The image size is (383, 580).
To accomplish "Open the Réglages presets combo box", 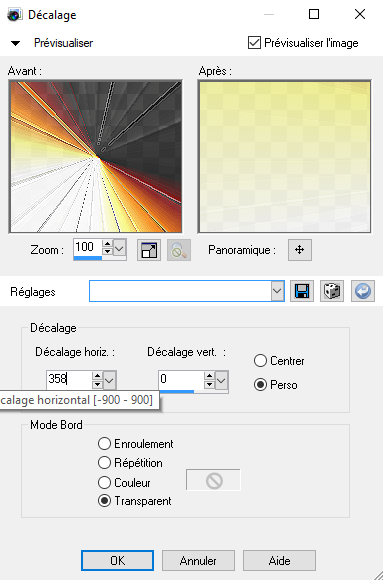I will click(x=187, y=291).
